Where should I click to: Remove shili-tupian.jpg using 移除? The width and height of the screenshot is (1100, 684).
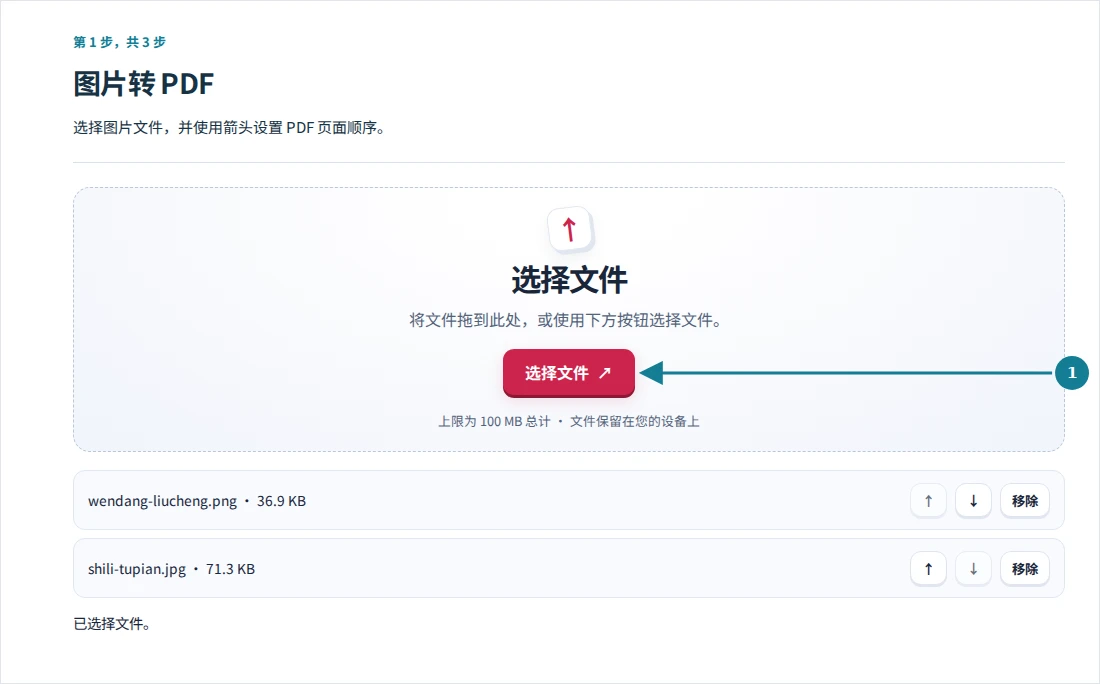coord(1024,569)
